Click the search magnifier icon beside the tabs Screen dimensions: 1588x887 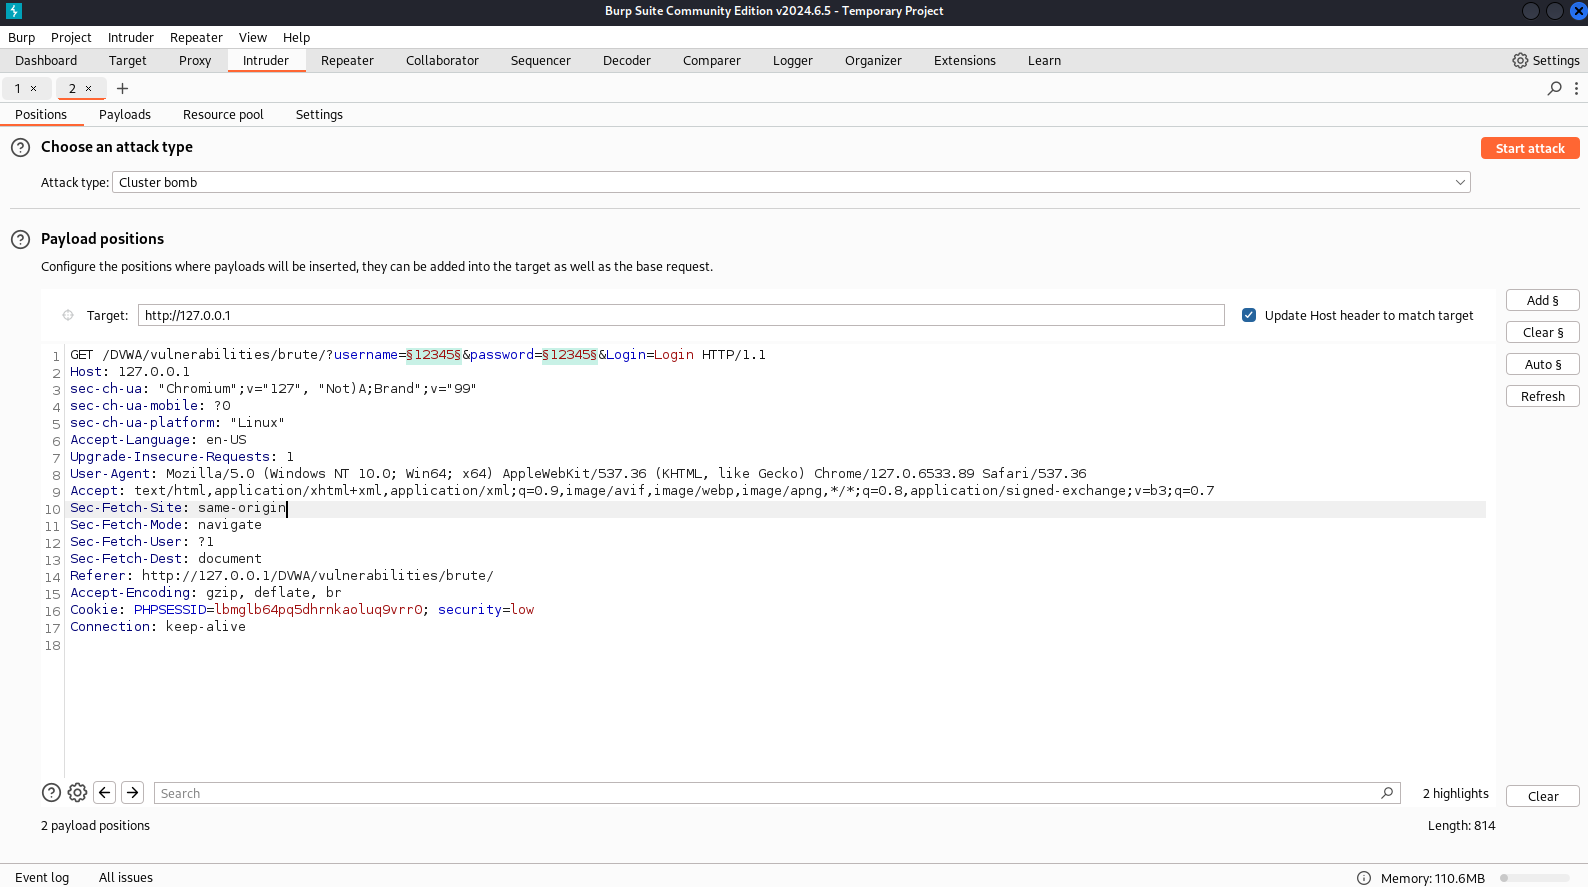[x=1555, y=89]
